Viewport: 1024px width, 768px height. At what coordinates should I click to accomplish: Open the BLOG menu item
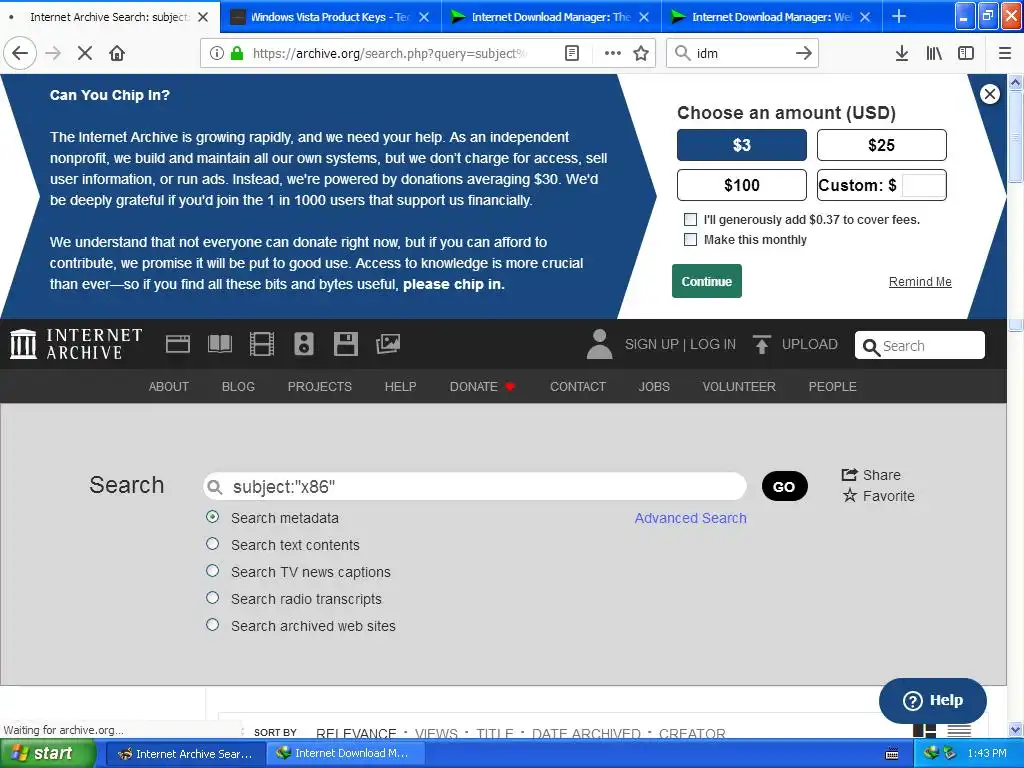coord(238,387)
